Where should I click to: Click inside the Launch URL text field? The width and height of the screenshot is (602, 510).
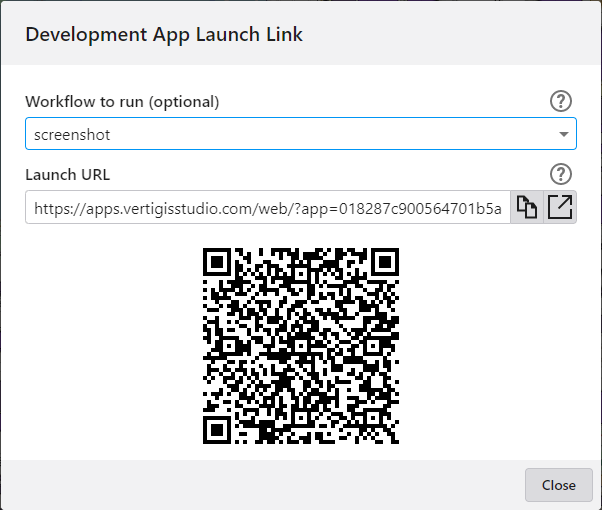point(267,208)
